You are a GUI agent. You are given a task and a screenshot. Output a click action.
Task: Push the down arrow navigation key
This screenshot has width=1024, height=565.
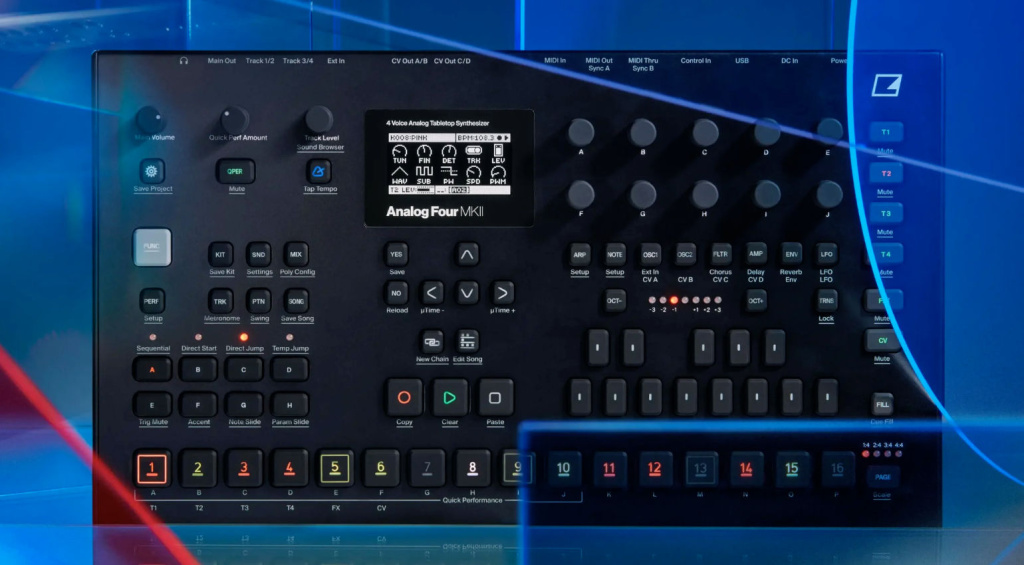[466, 293]
